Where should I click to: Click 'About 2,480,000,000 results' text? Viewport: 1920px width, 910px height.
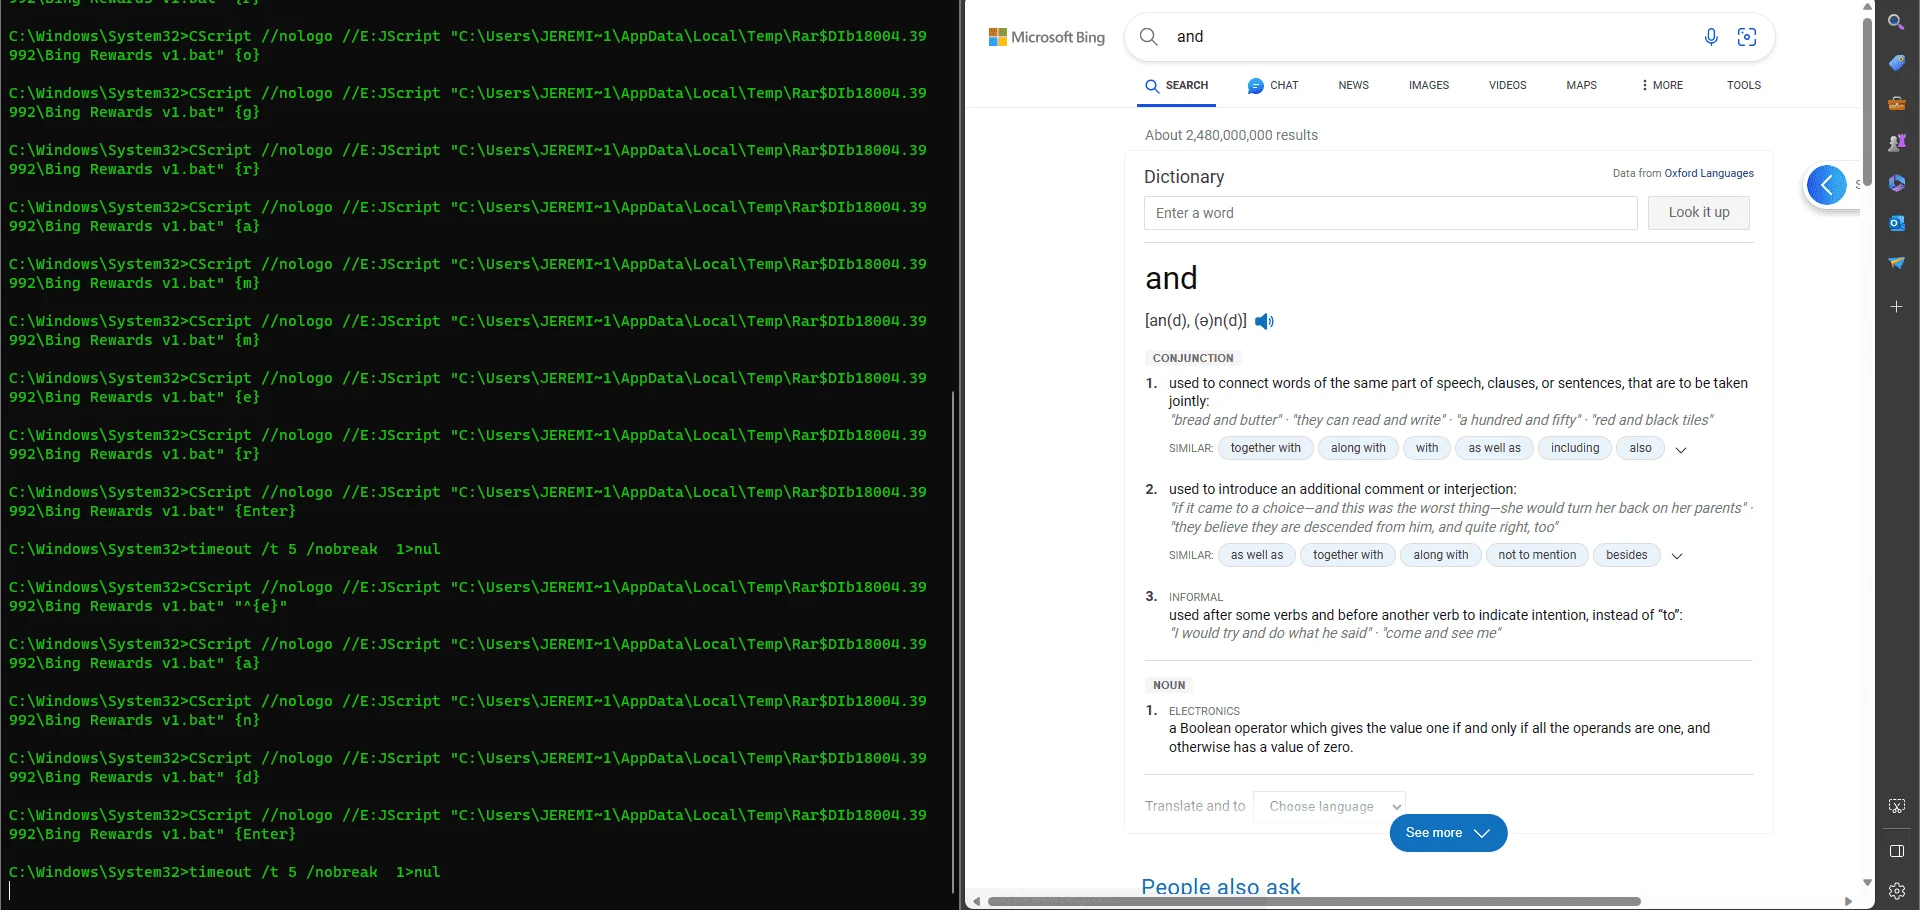(1231, 135)
